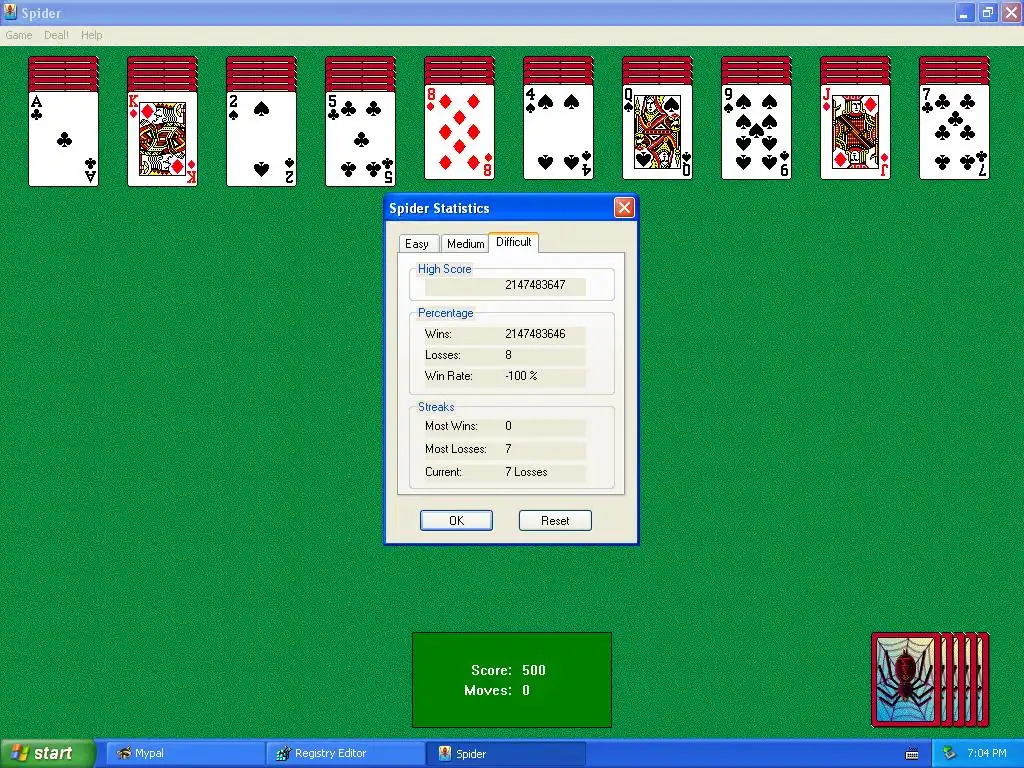This screenshot has width=1024, height=768.
Task: Click the Losses value 8
Action: coord(508,355)
